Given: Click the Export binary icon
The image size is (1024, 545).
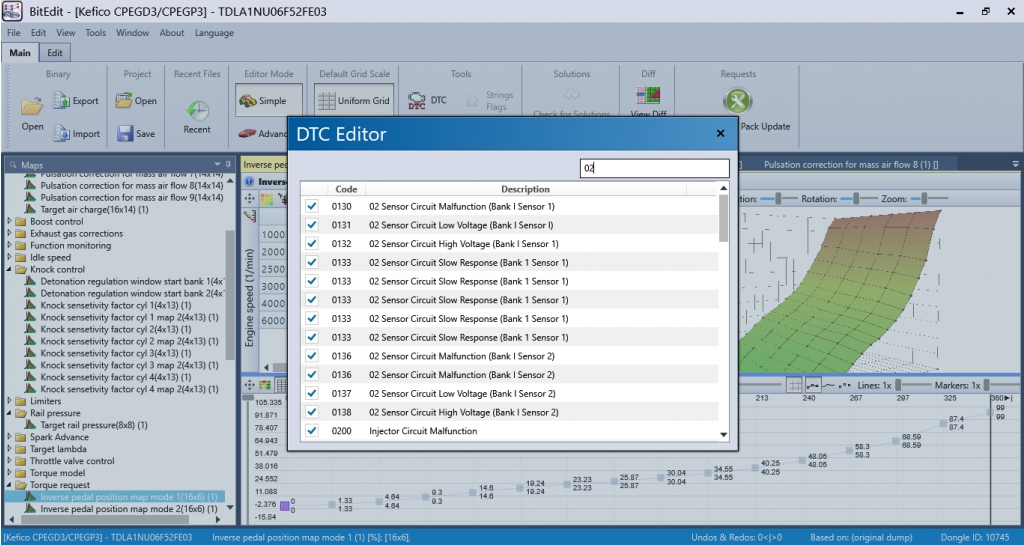Looking at the screenshot, I should [x=62, y=100].
